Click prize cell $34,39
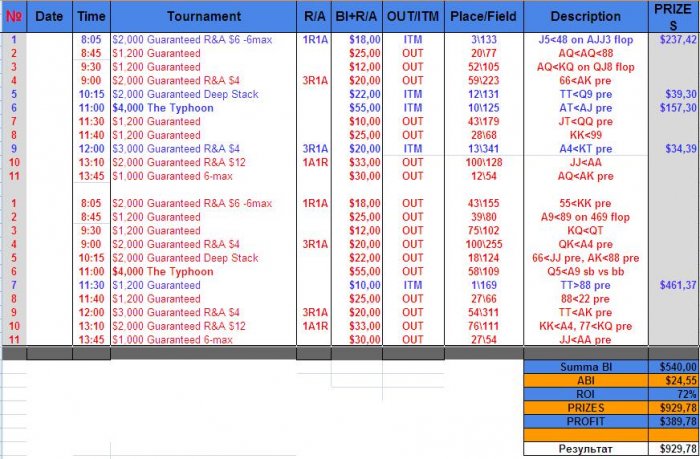This screenshot has height=459, width=700. [680, 149]
